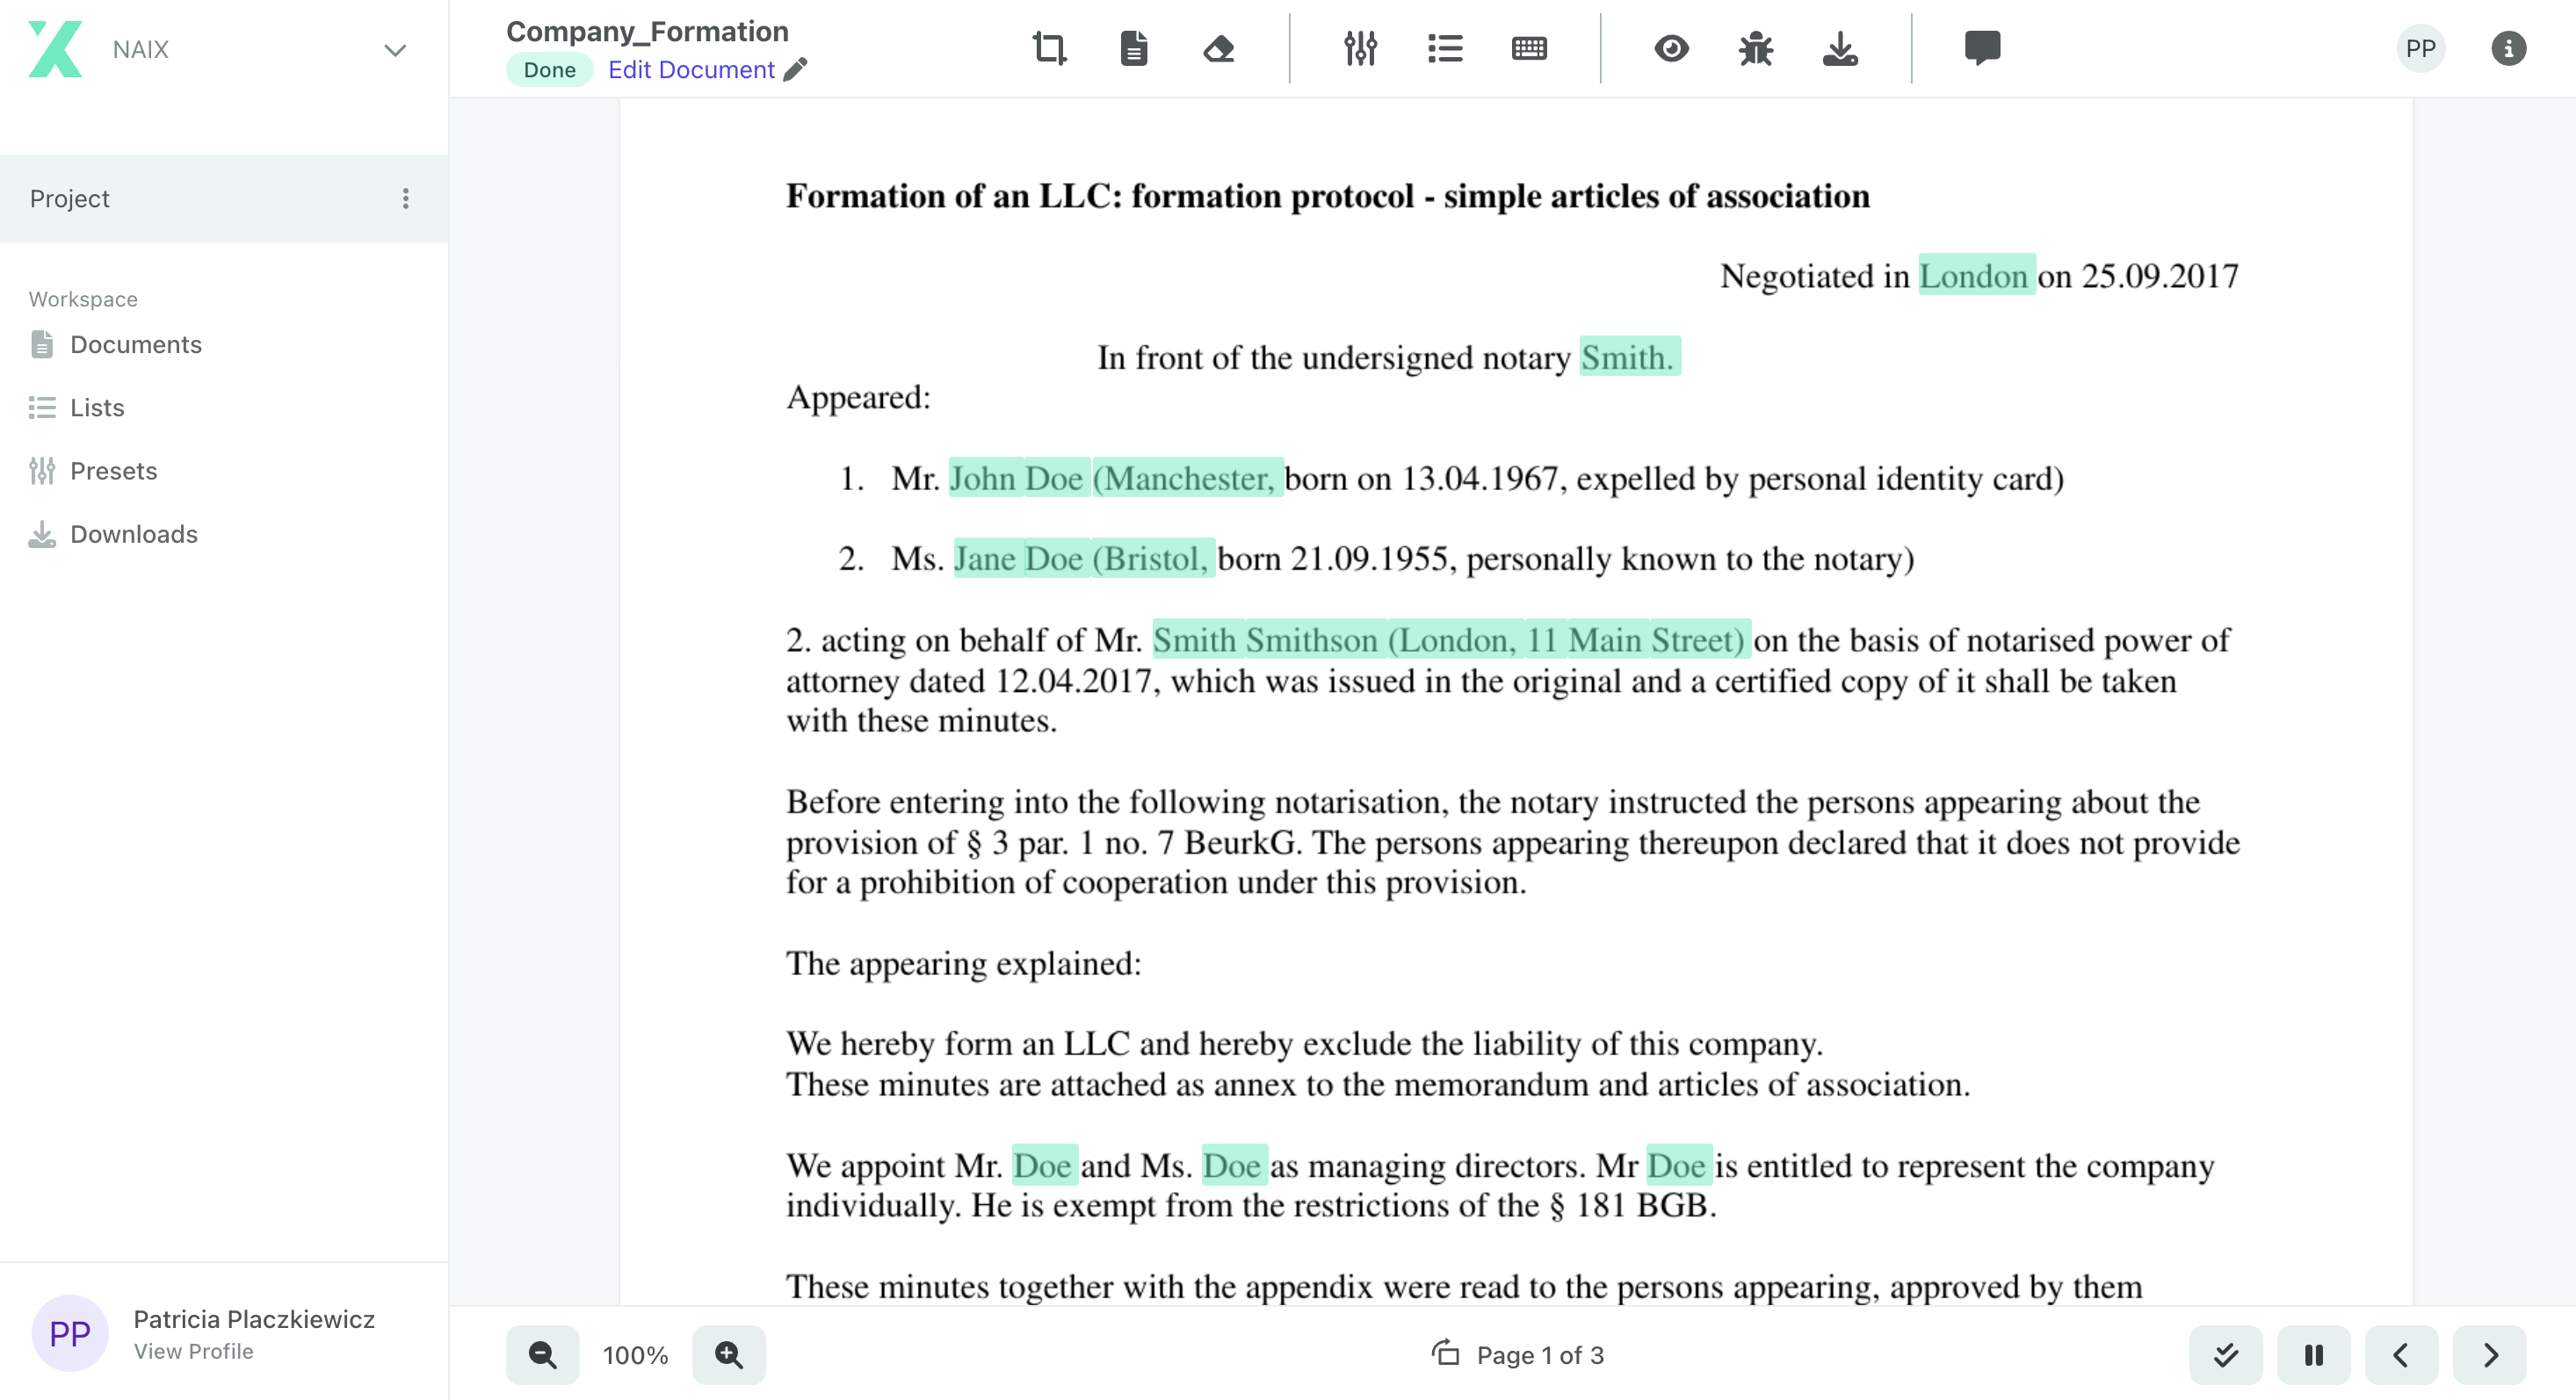Expand the NAIX workspace dropdown
Viewport: 2576px width, 1400px height.
click(395, 50)
